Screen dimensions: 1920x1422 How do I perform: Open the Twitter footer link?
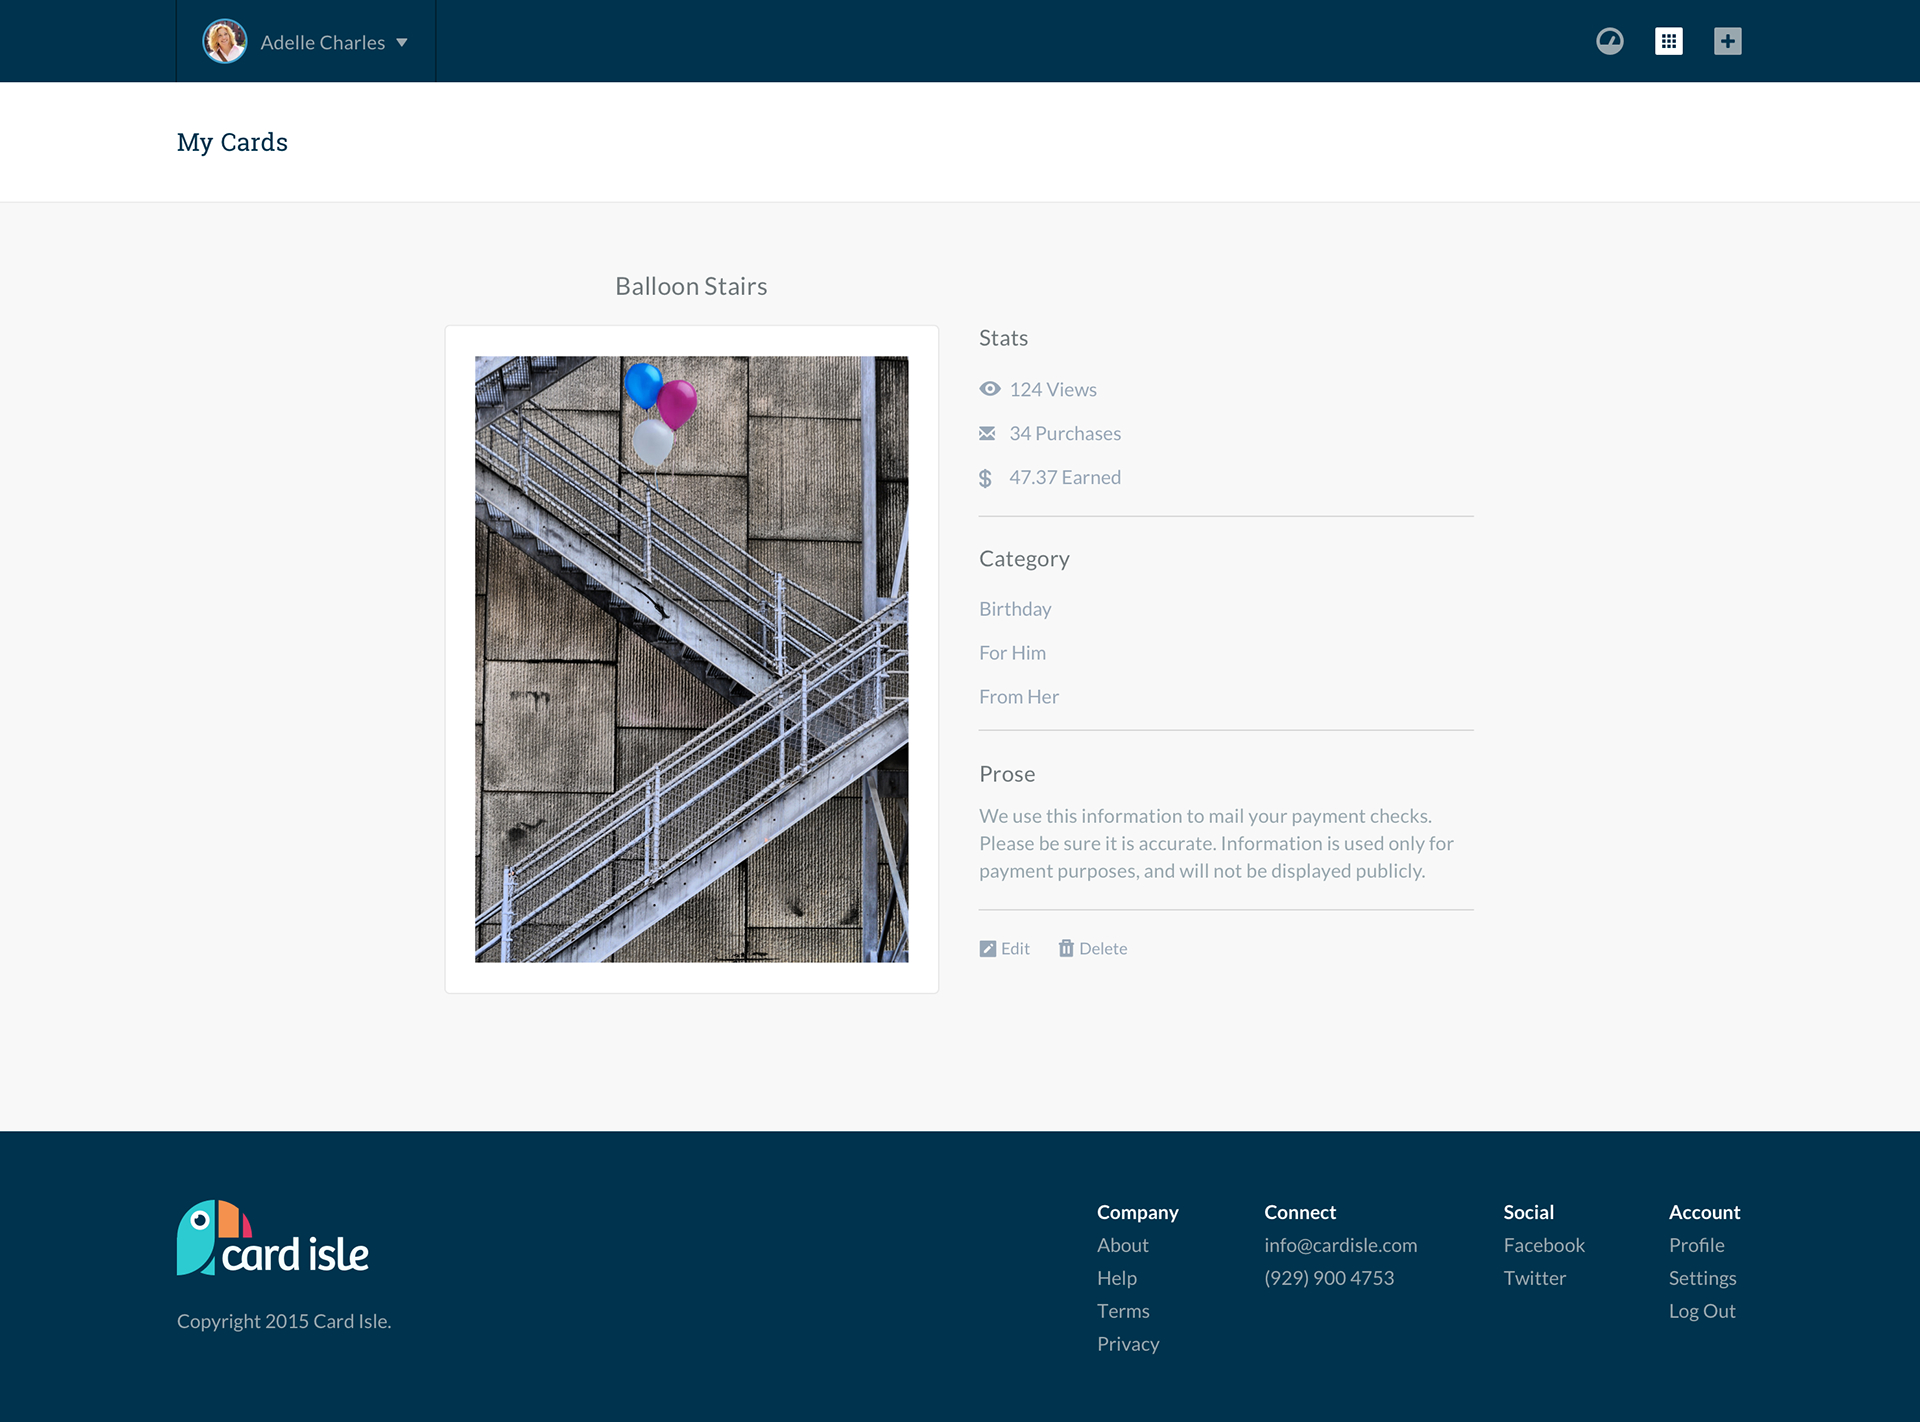(x=1534, y=1278)
